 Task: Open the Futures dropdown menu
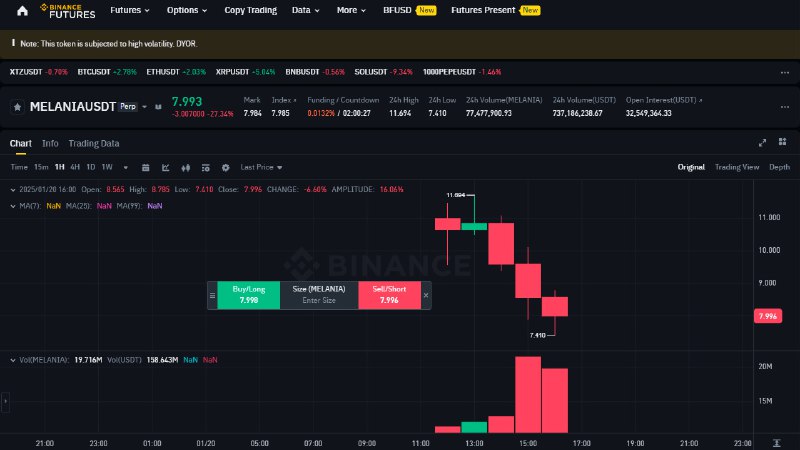130,10
